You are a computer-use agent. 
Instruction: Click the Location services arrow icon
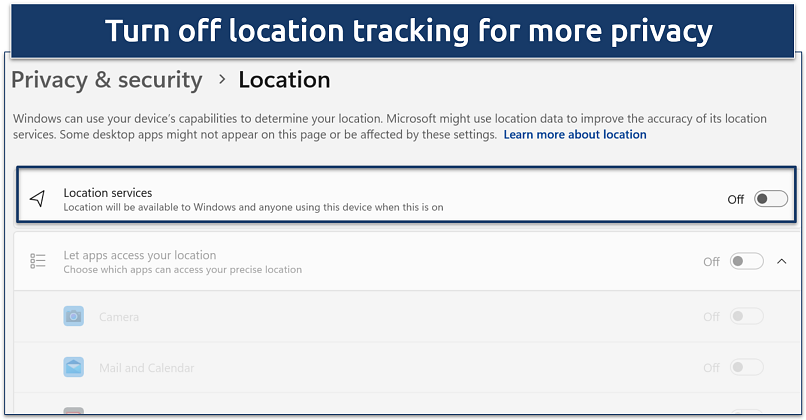[38, 199]
